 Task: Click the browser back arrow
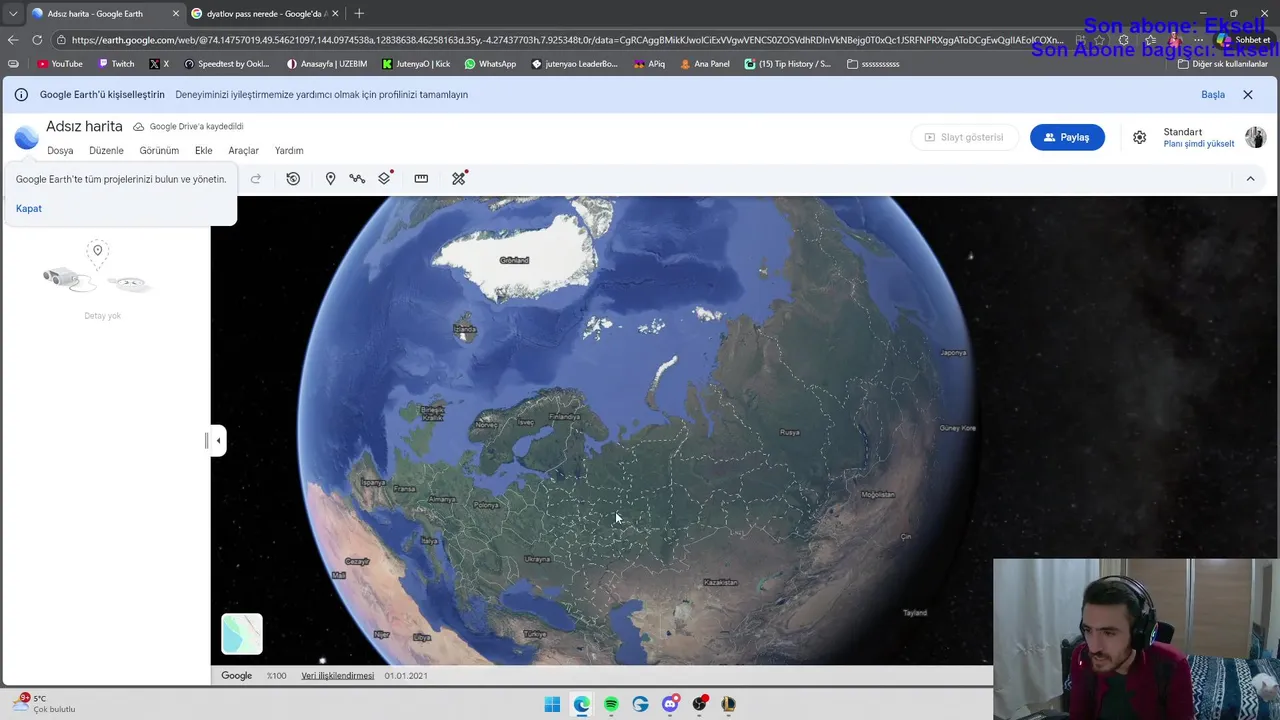pos(13,40)
